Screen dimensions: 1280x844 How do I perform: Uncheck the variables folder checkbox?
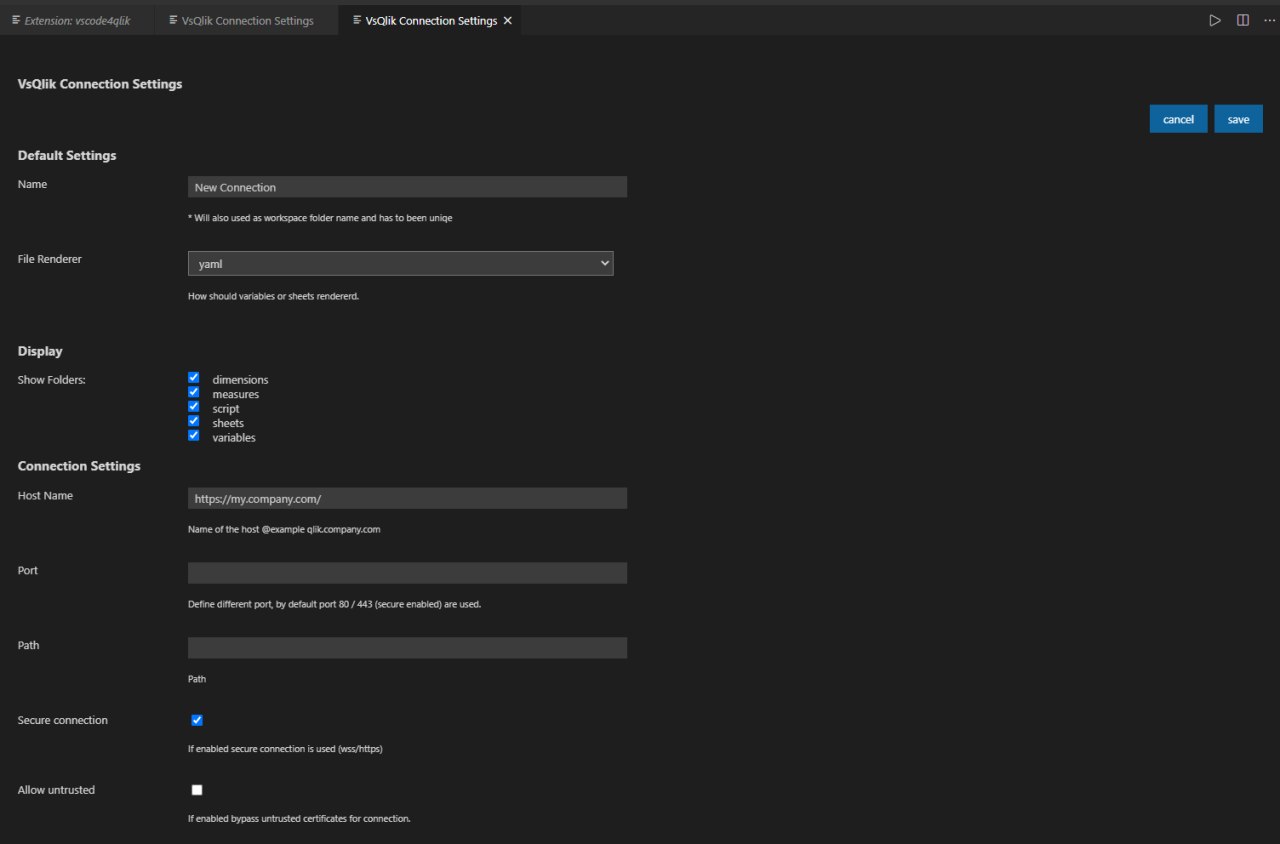(x=194, y=436)
